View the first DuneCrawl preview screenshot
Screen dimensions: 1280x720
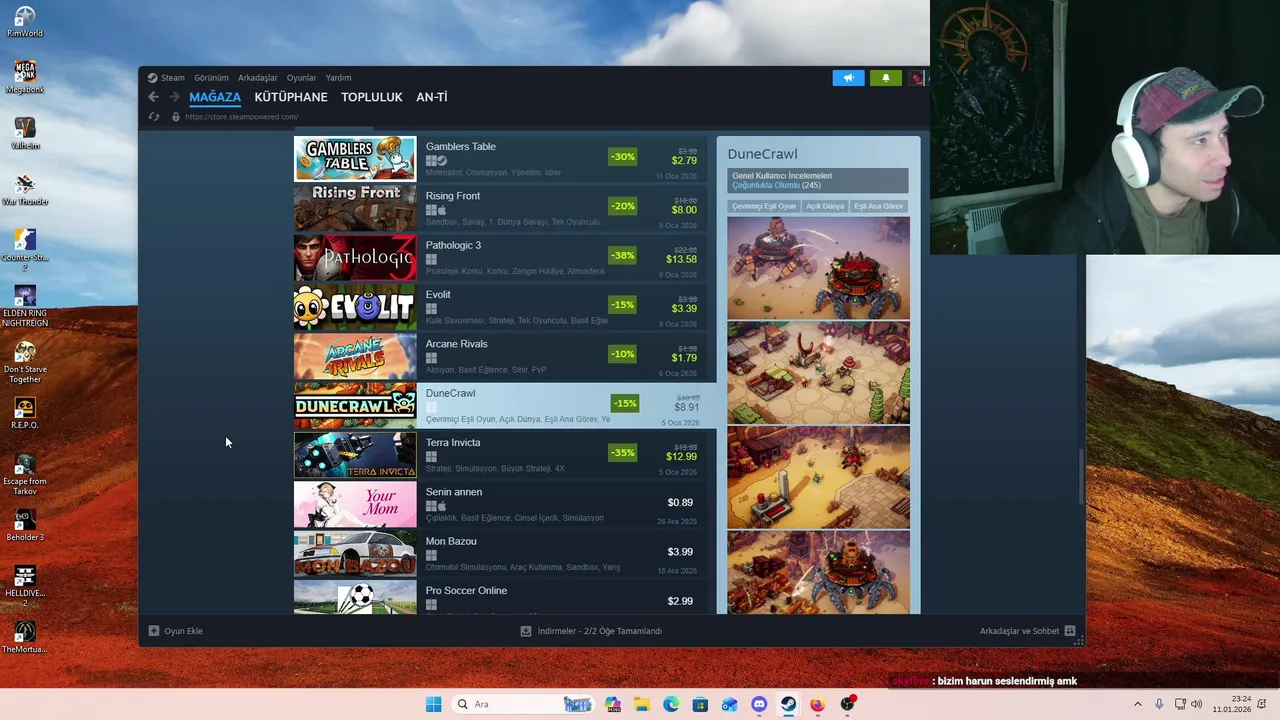tap(819, 268)
